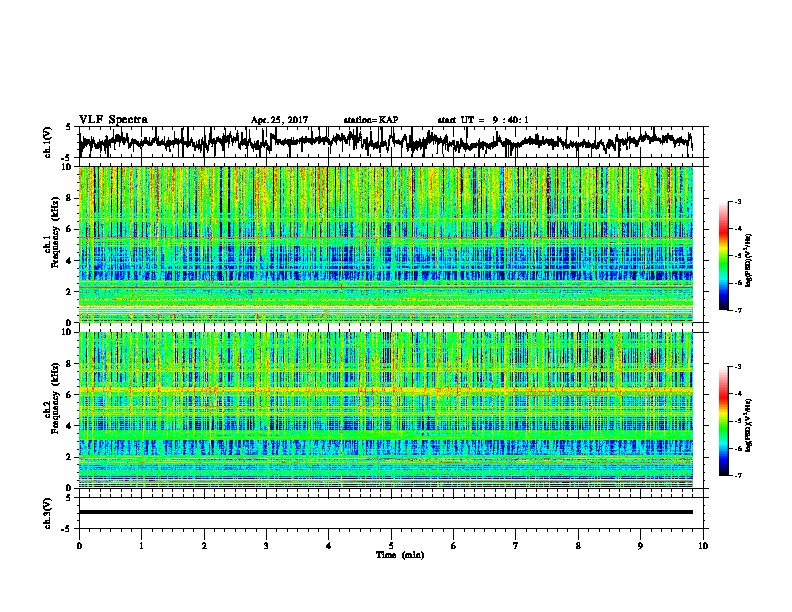Click the ch.1 color scale bar
The height and width of the screenshot is (612, 792).
click(723, 256)
